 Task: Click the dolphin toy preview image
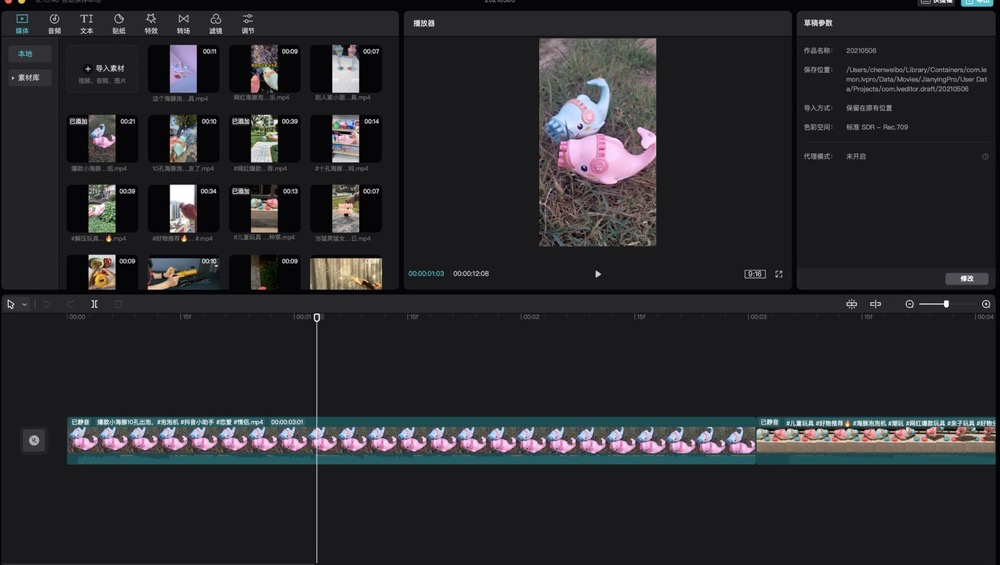(598, 142)
